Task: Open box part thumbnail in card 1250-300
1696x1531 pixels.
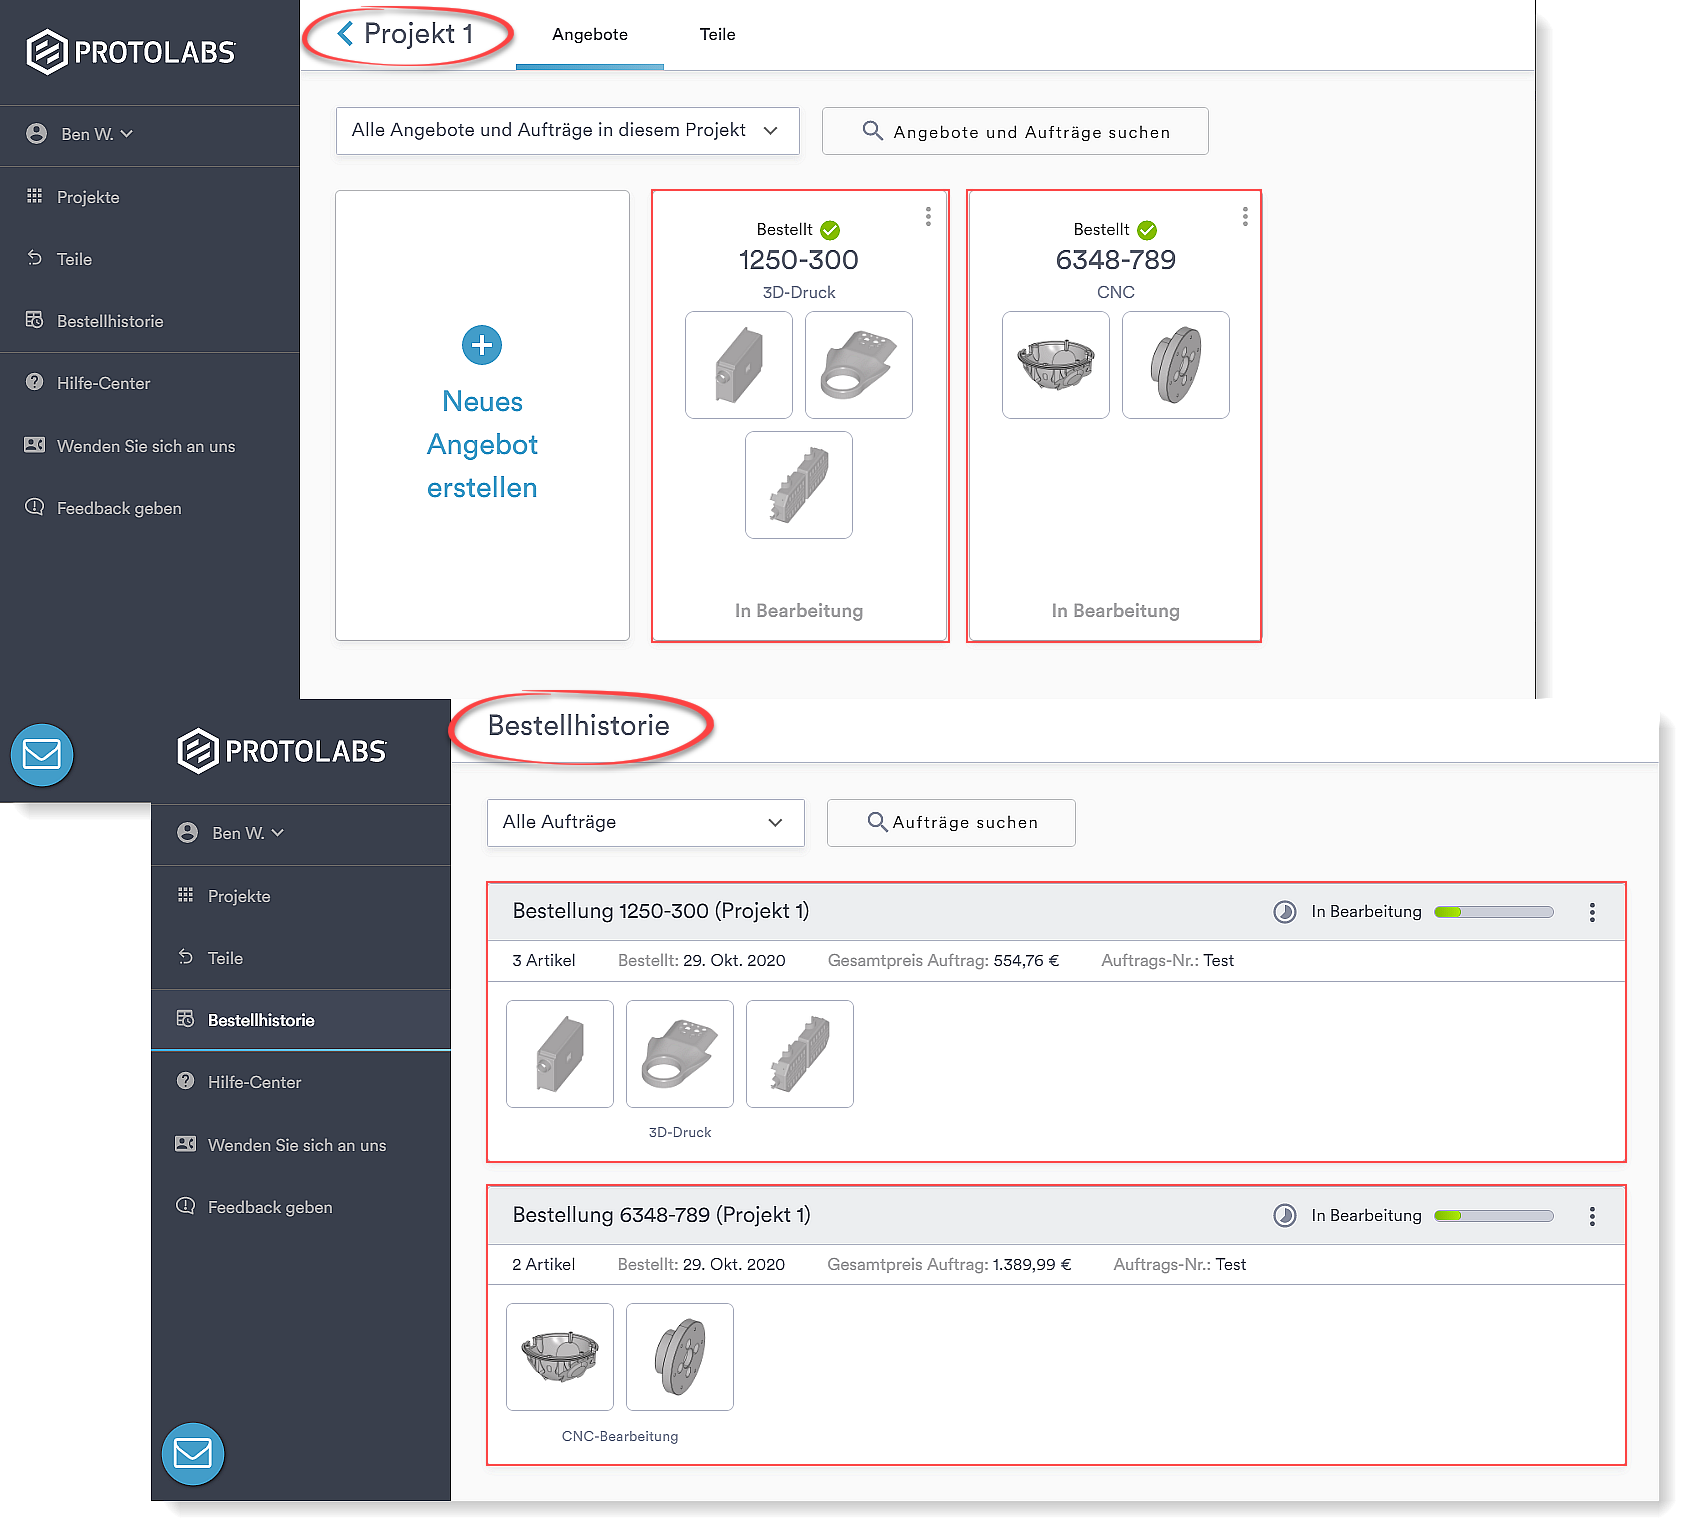Action: click(x=739, y=365)
